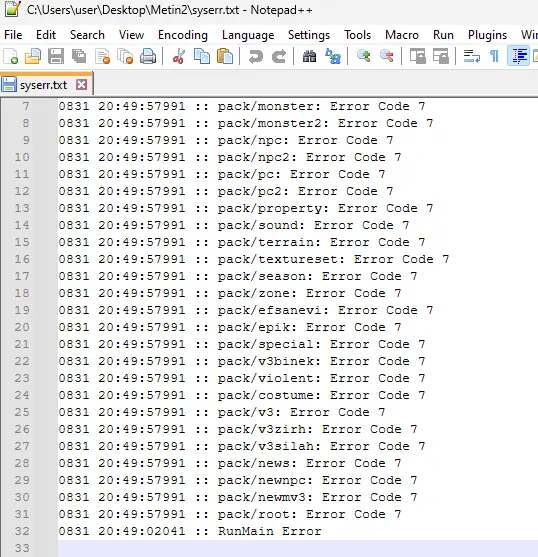Toggle the Word Wrap icon
Screen dimensions: 538x557
472,56
